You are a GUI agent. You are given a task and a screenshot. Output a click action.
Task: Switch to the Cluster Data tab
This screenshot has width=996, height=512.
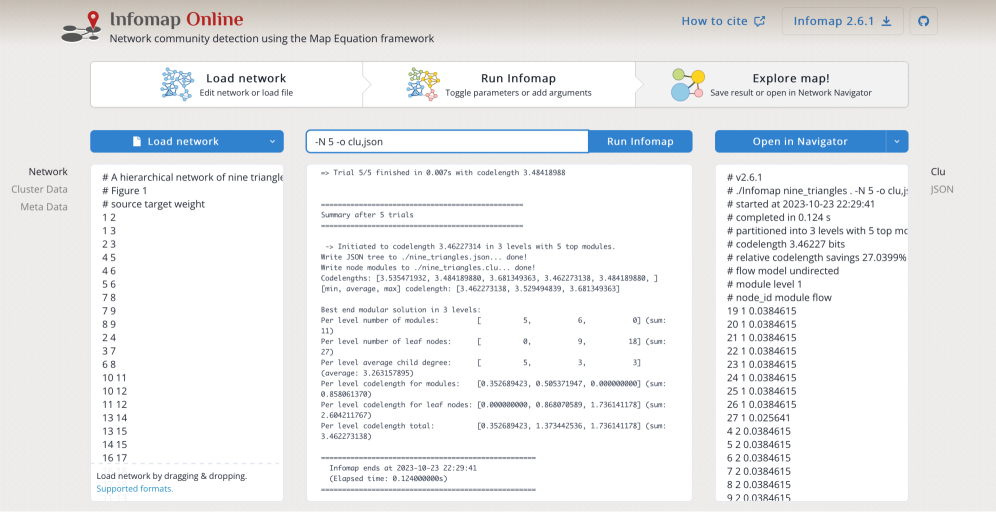tap(40, 189)
